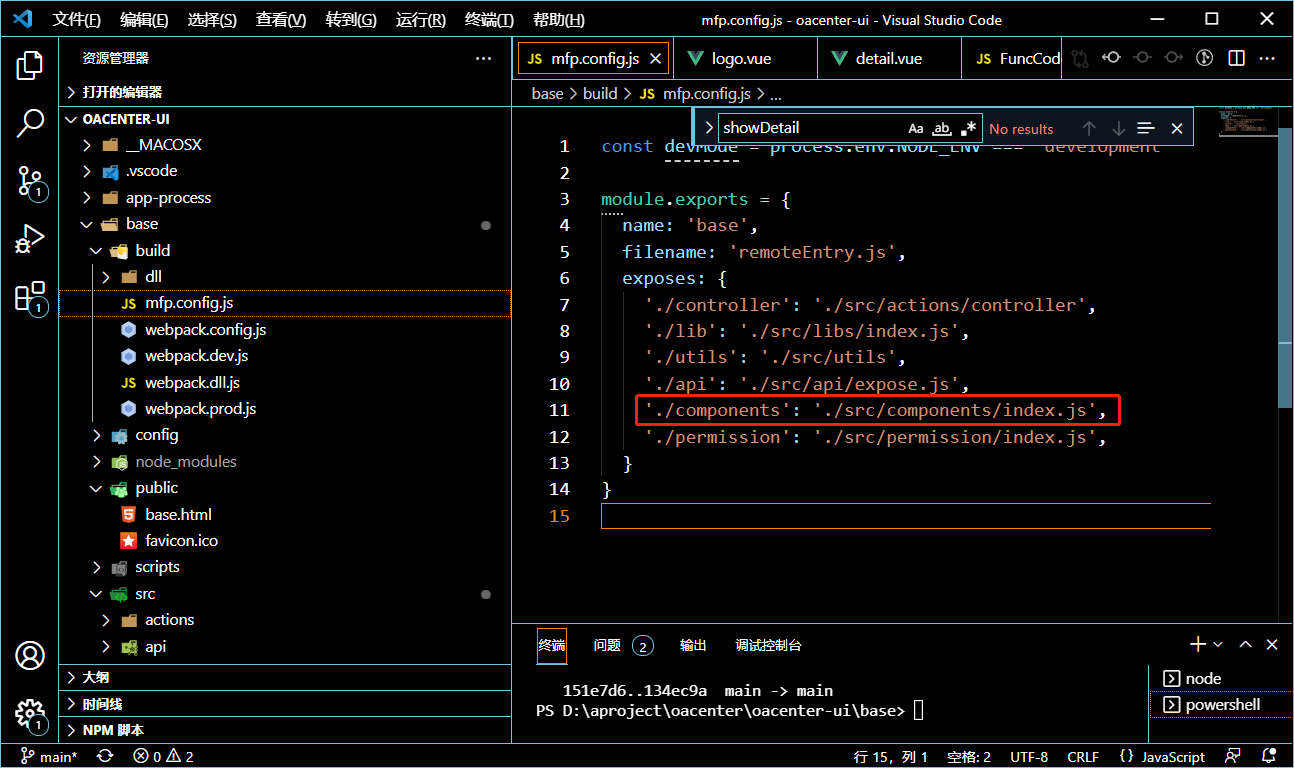
Task: Switch to the detail.vue editor tab
Action: (x=888, y=59)
